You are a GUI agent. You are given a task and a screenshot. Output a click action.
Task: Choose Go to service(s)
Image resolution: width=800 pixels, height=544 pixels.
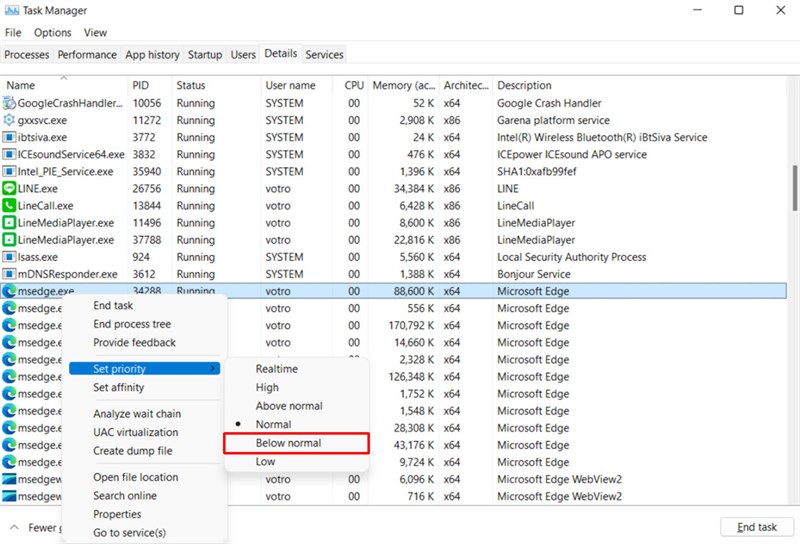coord(129,532)
